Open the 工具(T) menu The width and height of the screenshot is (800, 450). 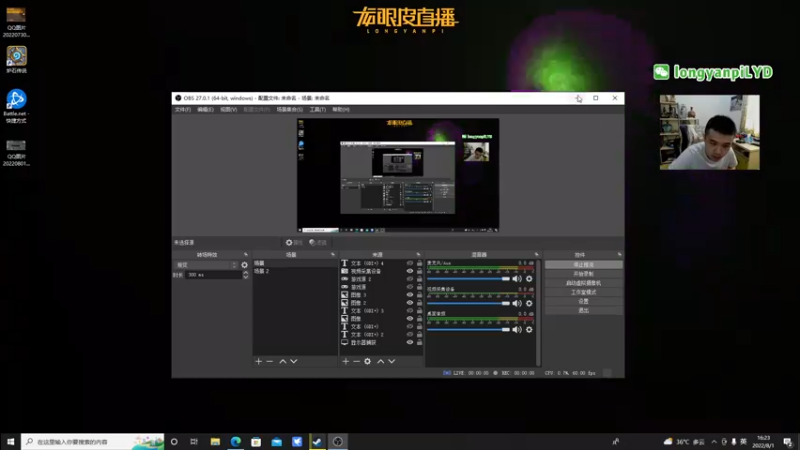317,110
